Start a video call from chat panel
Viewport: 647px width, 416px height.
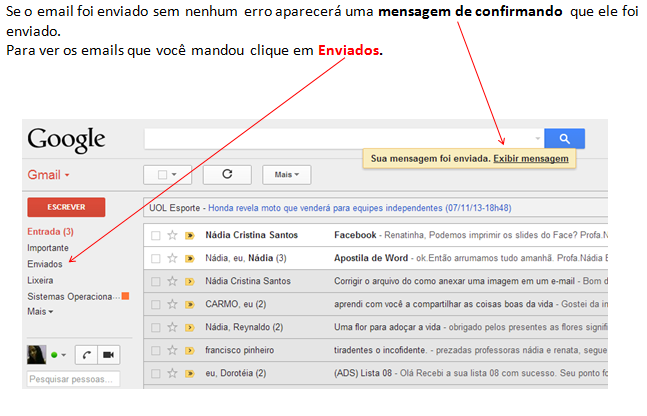(109, 355)
